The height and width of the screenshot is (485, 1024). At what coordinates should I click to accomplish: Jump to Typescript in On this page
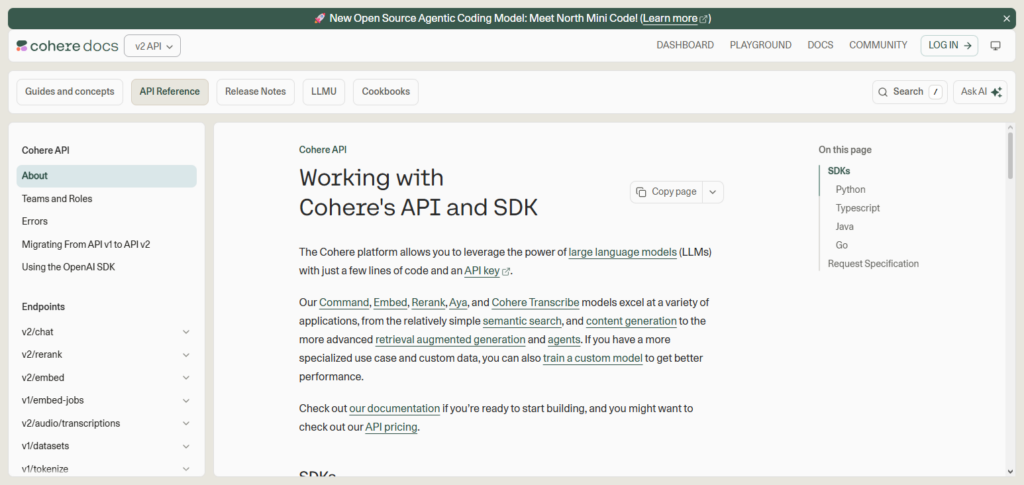pos(857,208)
